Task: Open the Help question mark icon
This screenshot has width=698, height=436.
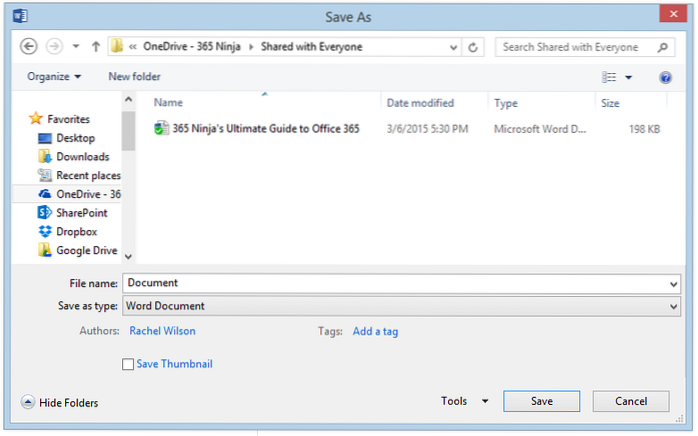Action: pyautogui.click(x=665, y=77)
